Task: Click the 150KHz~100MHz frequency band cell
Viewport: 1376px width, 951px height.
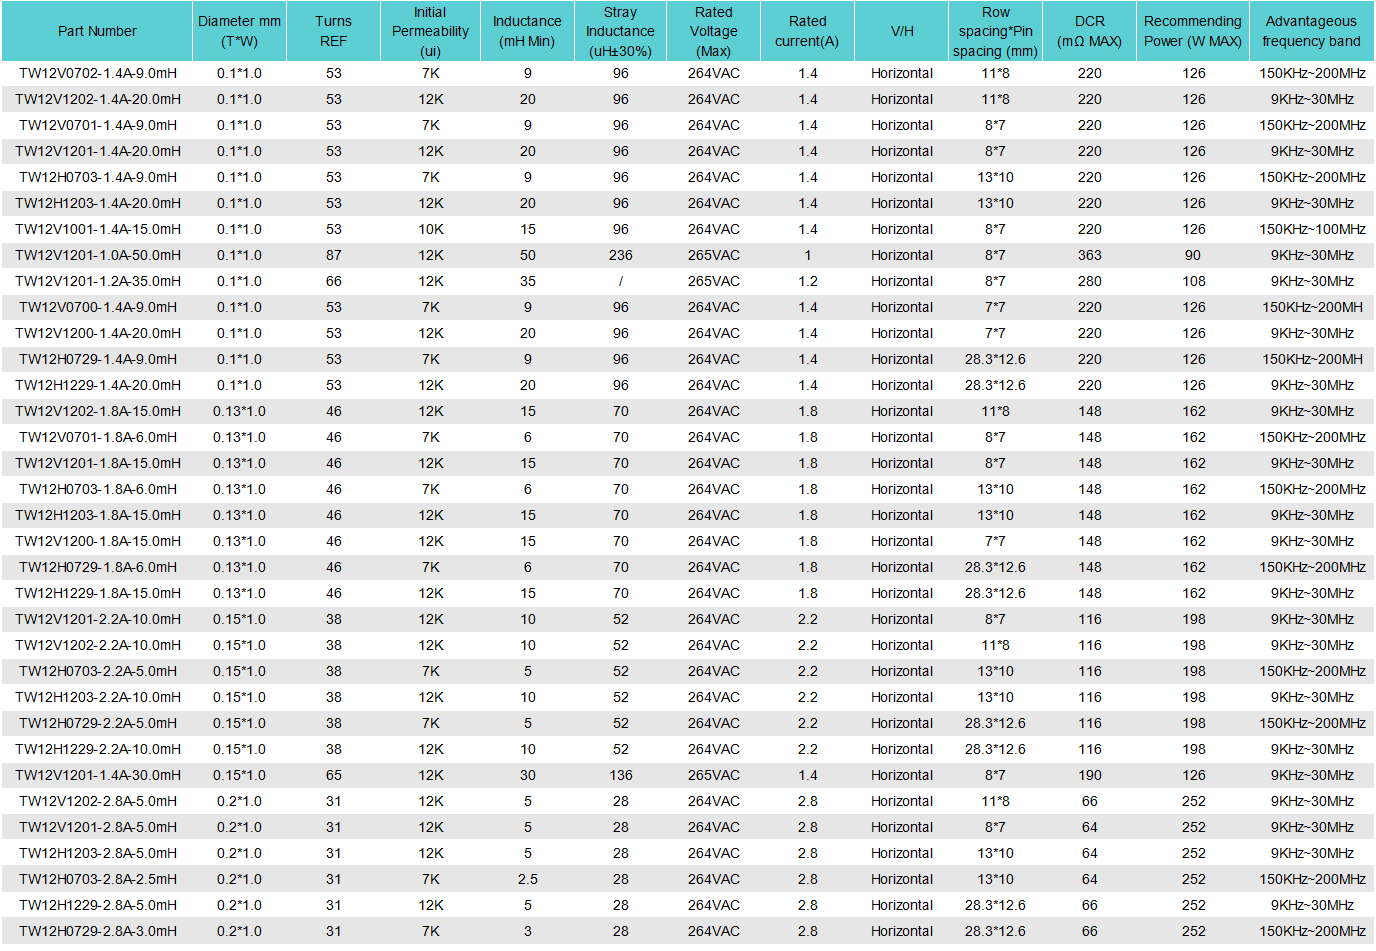Action: click(x=1311, y=229)
